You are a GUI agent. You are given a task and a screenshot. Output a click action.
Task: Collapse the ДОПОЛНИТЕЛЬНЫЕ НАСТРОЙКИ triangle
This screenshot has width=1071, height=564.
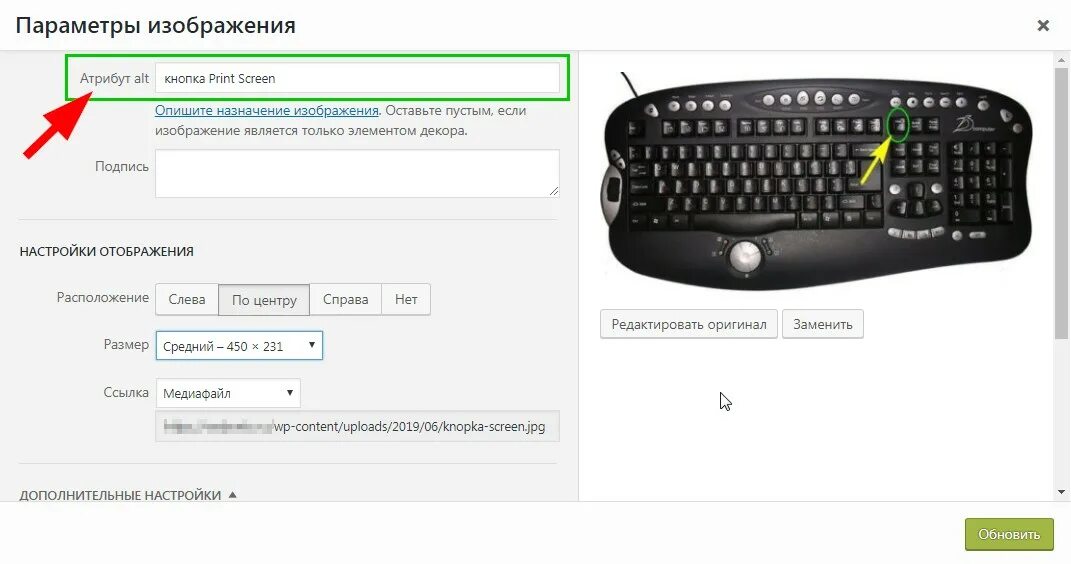point(232,494)
